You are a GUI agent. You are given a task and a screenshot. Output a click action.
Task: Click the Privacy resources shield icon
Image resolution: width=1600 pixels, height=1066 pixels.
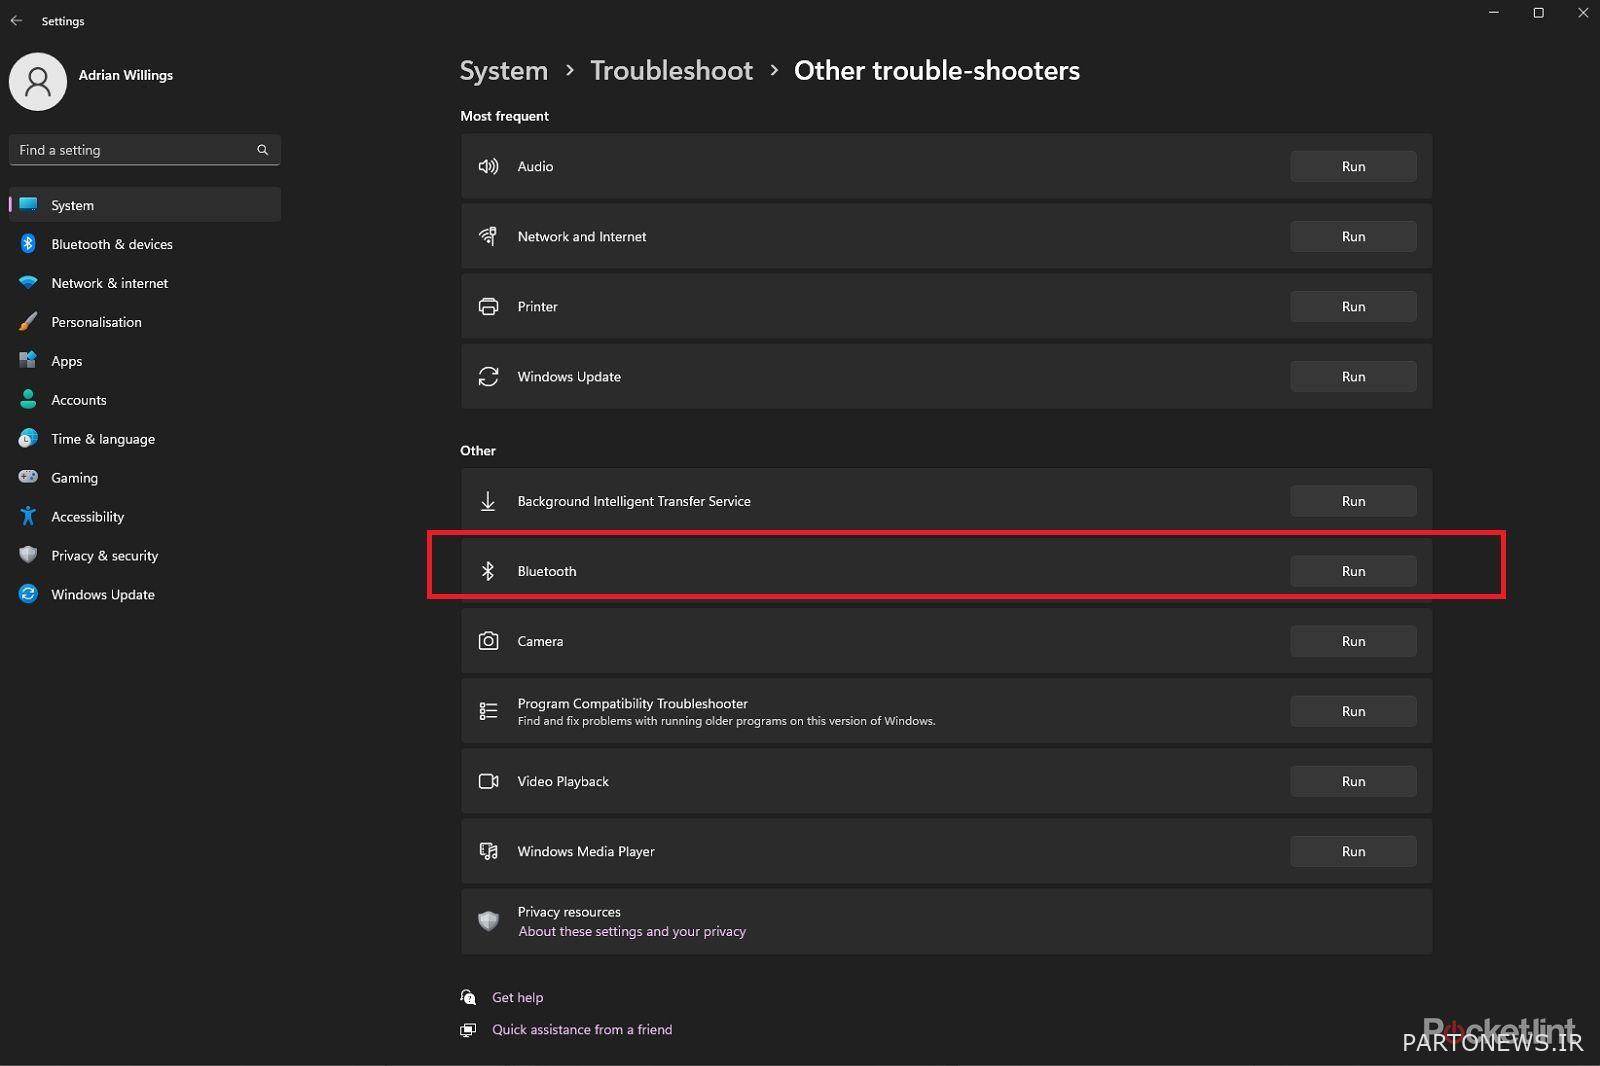(488, 921)
